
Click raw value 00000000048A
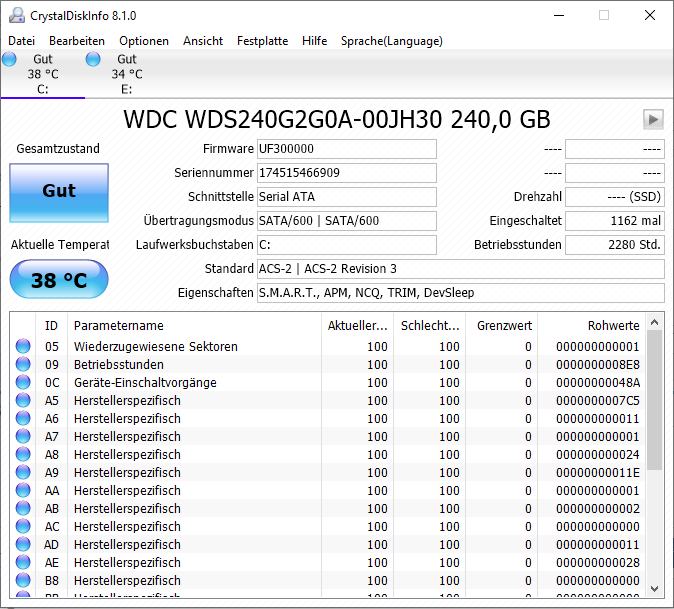click(x=597, y=383)
